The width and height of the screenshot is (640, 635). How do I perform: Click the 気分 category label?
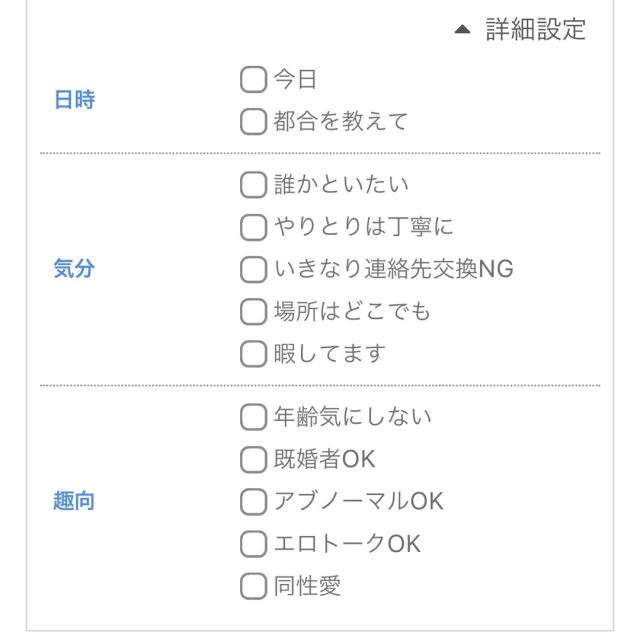(x=74, y=269)
